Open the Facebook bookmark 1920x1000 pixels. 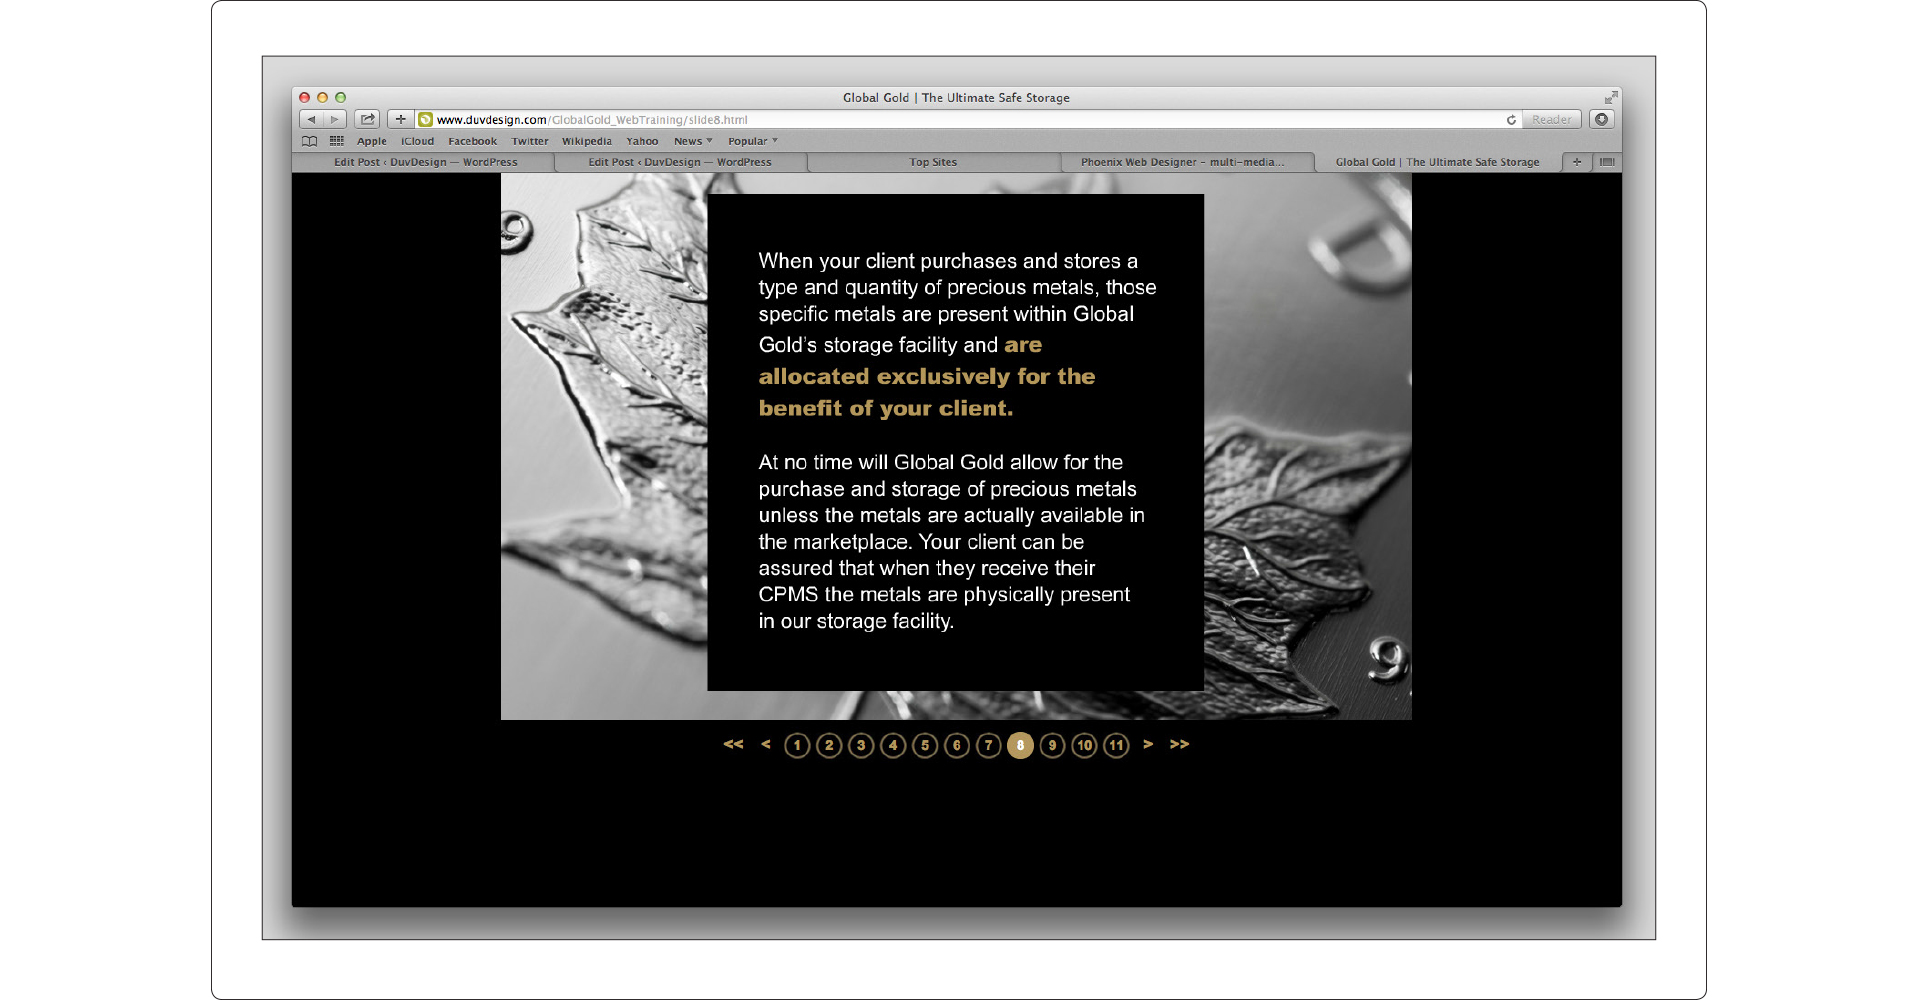pos(472,141)
